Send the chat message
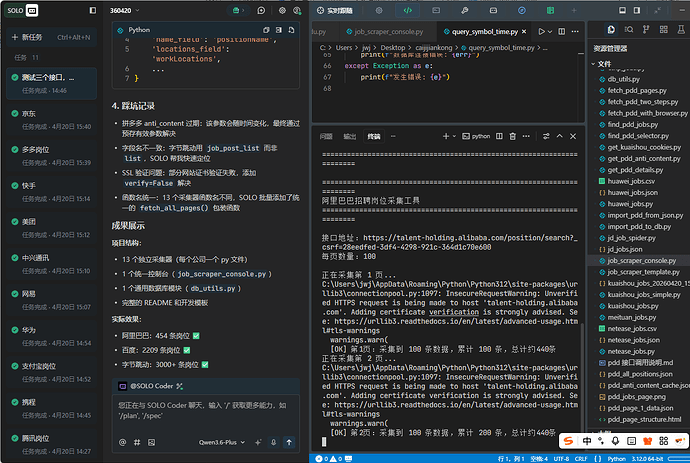690x463 pixels. (x=289, y=442)
